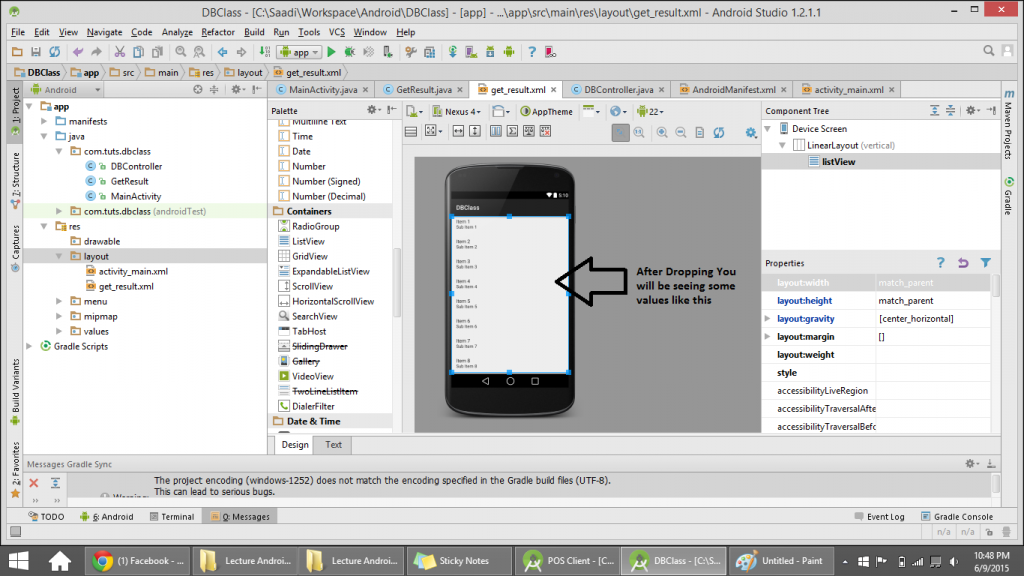
Task: Select ListView in the Palette
Action: click(x=308, y=242)
